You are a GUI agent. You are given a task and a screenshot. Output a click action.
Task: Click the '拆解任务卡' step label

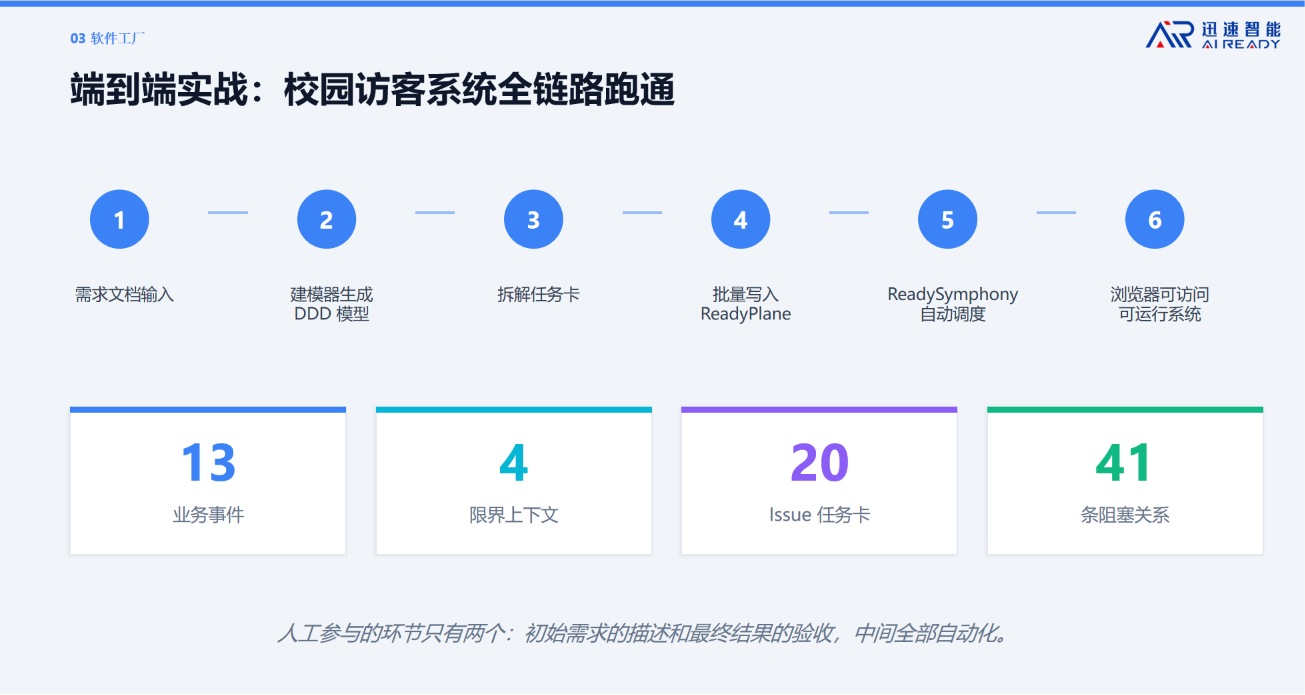(538, 294)
